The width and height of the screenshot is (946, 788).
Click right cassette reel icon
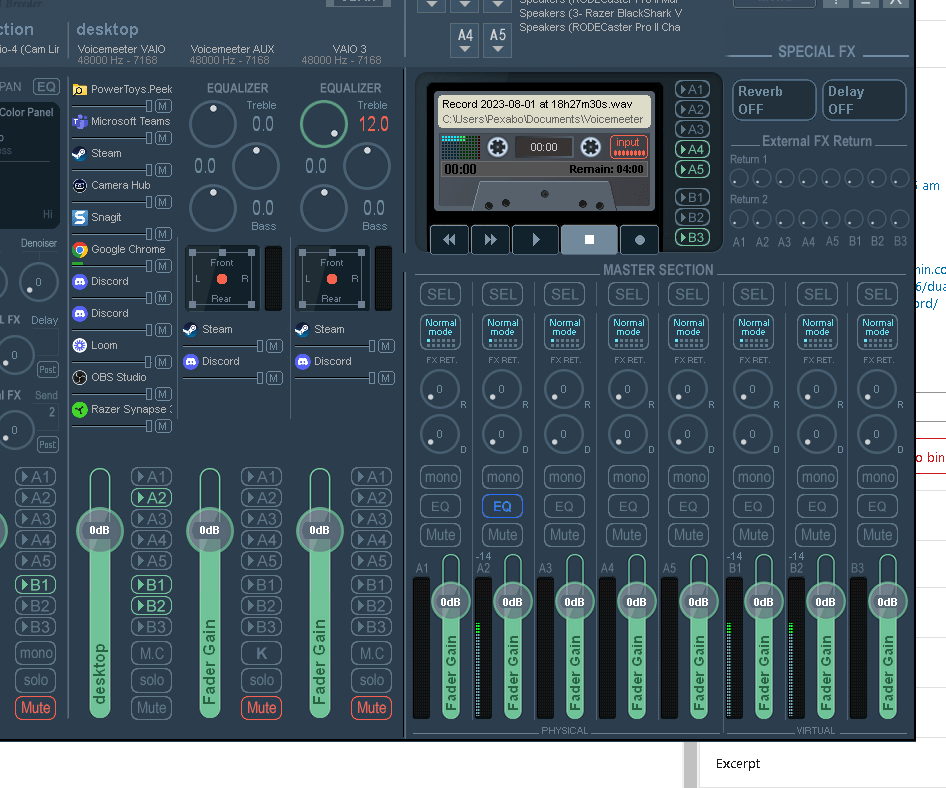pos(591,147)
